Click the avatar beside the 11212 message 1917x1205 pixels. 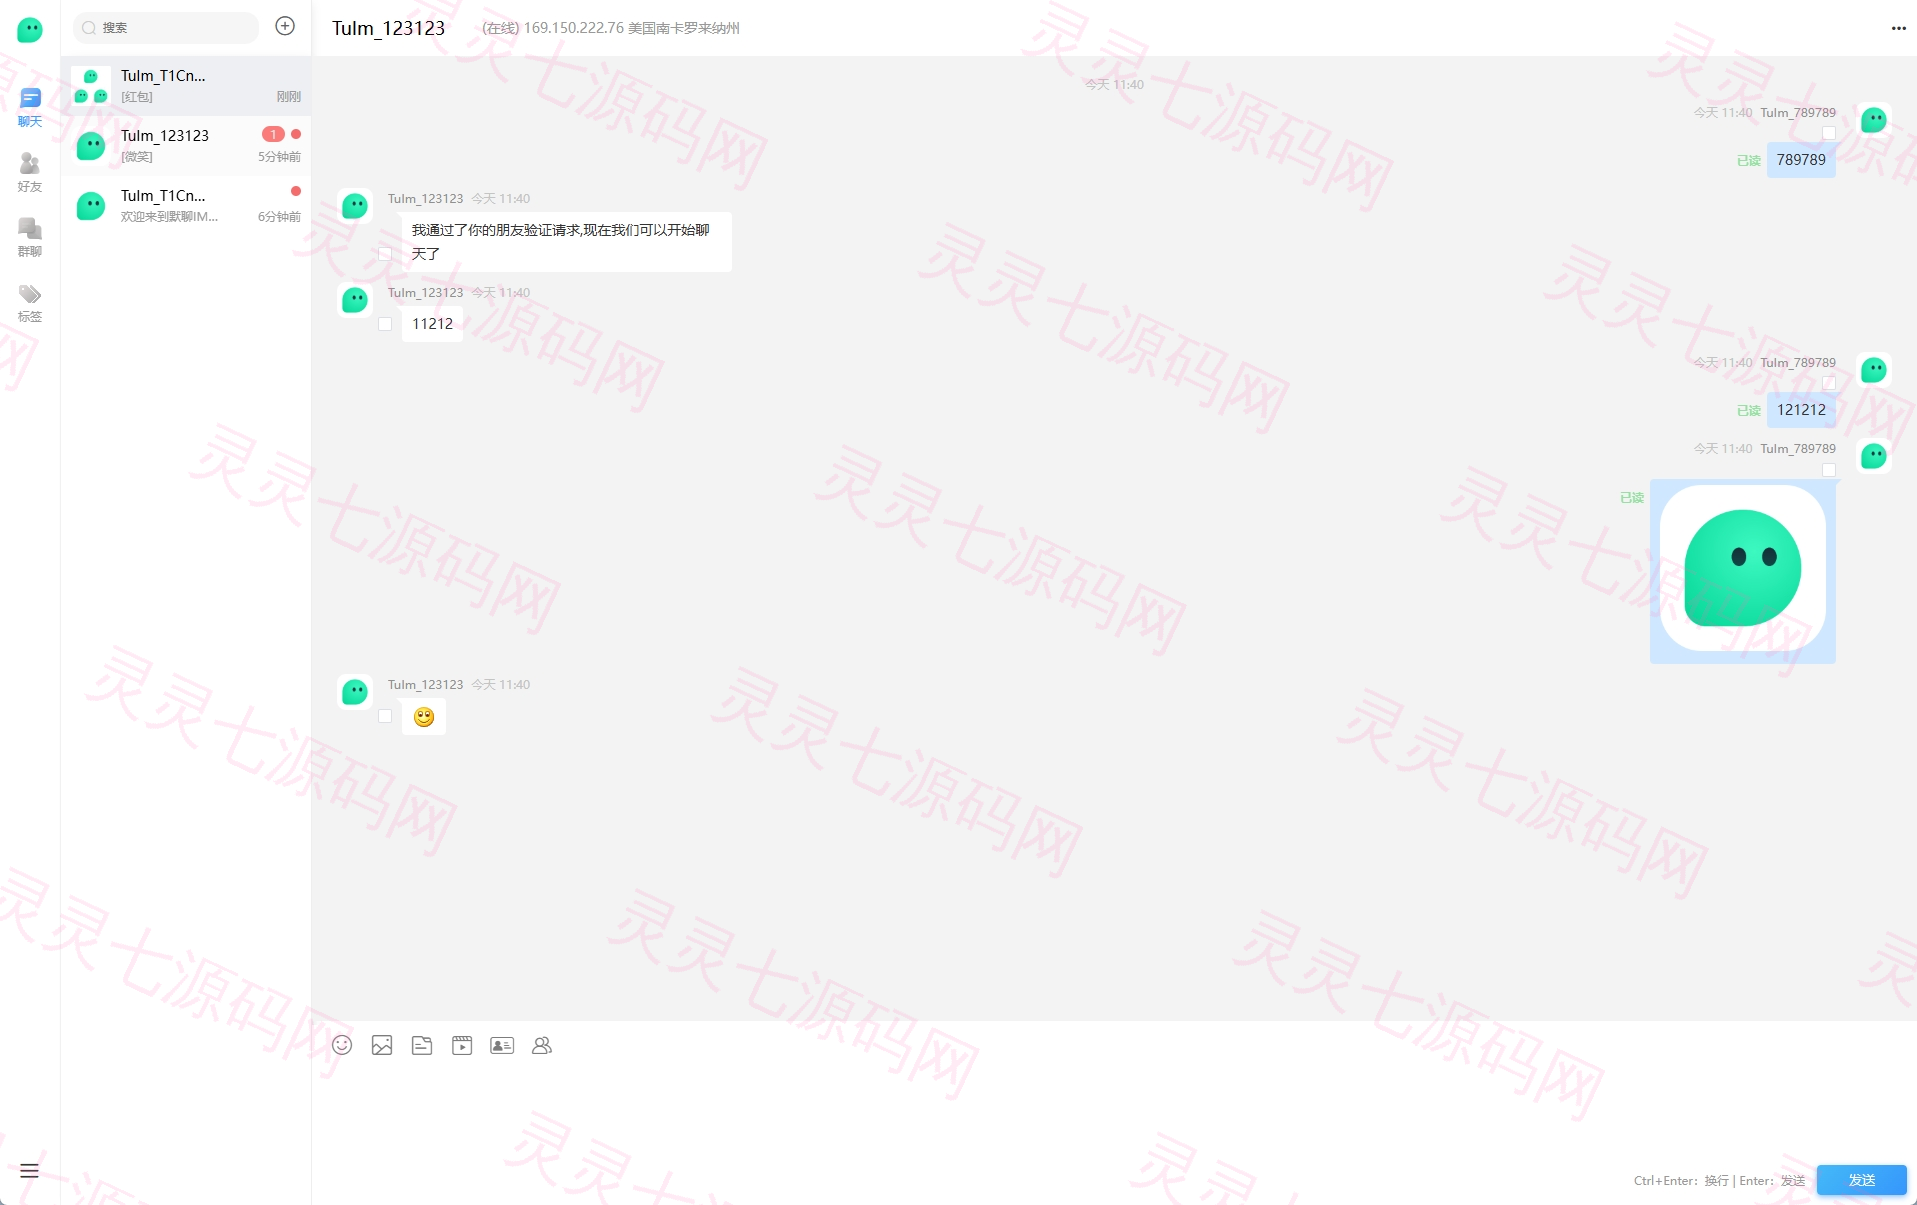pos(355,300)
